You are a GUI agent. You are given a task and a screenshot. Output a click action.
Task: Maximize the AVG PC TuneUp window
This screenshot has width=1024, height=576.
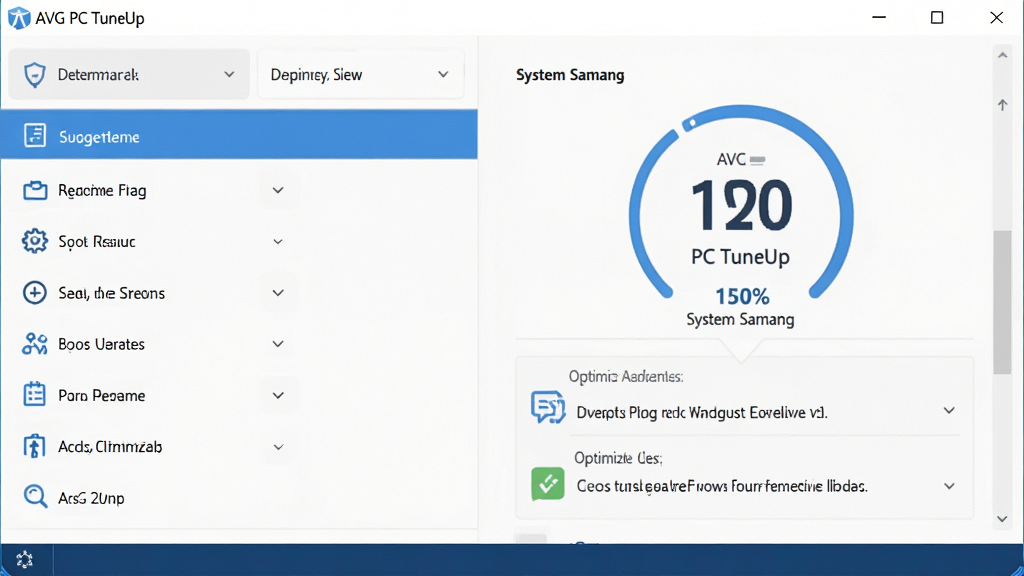tap(937, 18)
